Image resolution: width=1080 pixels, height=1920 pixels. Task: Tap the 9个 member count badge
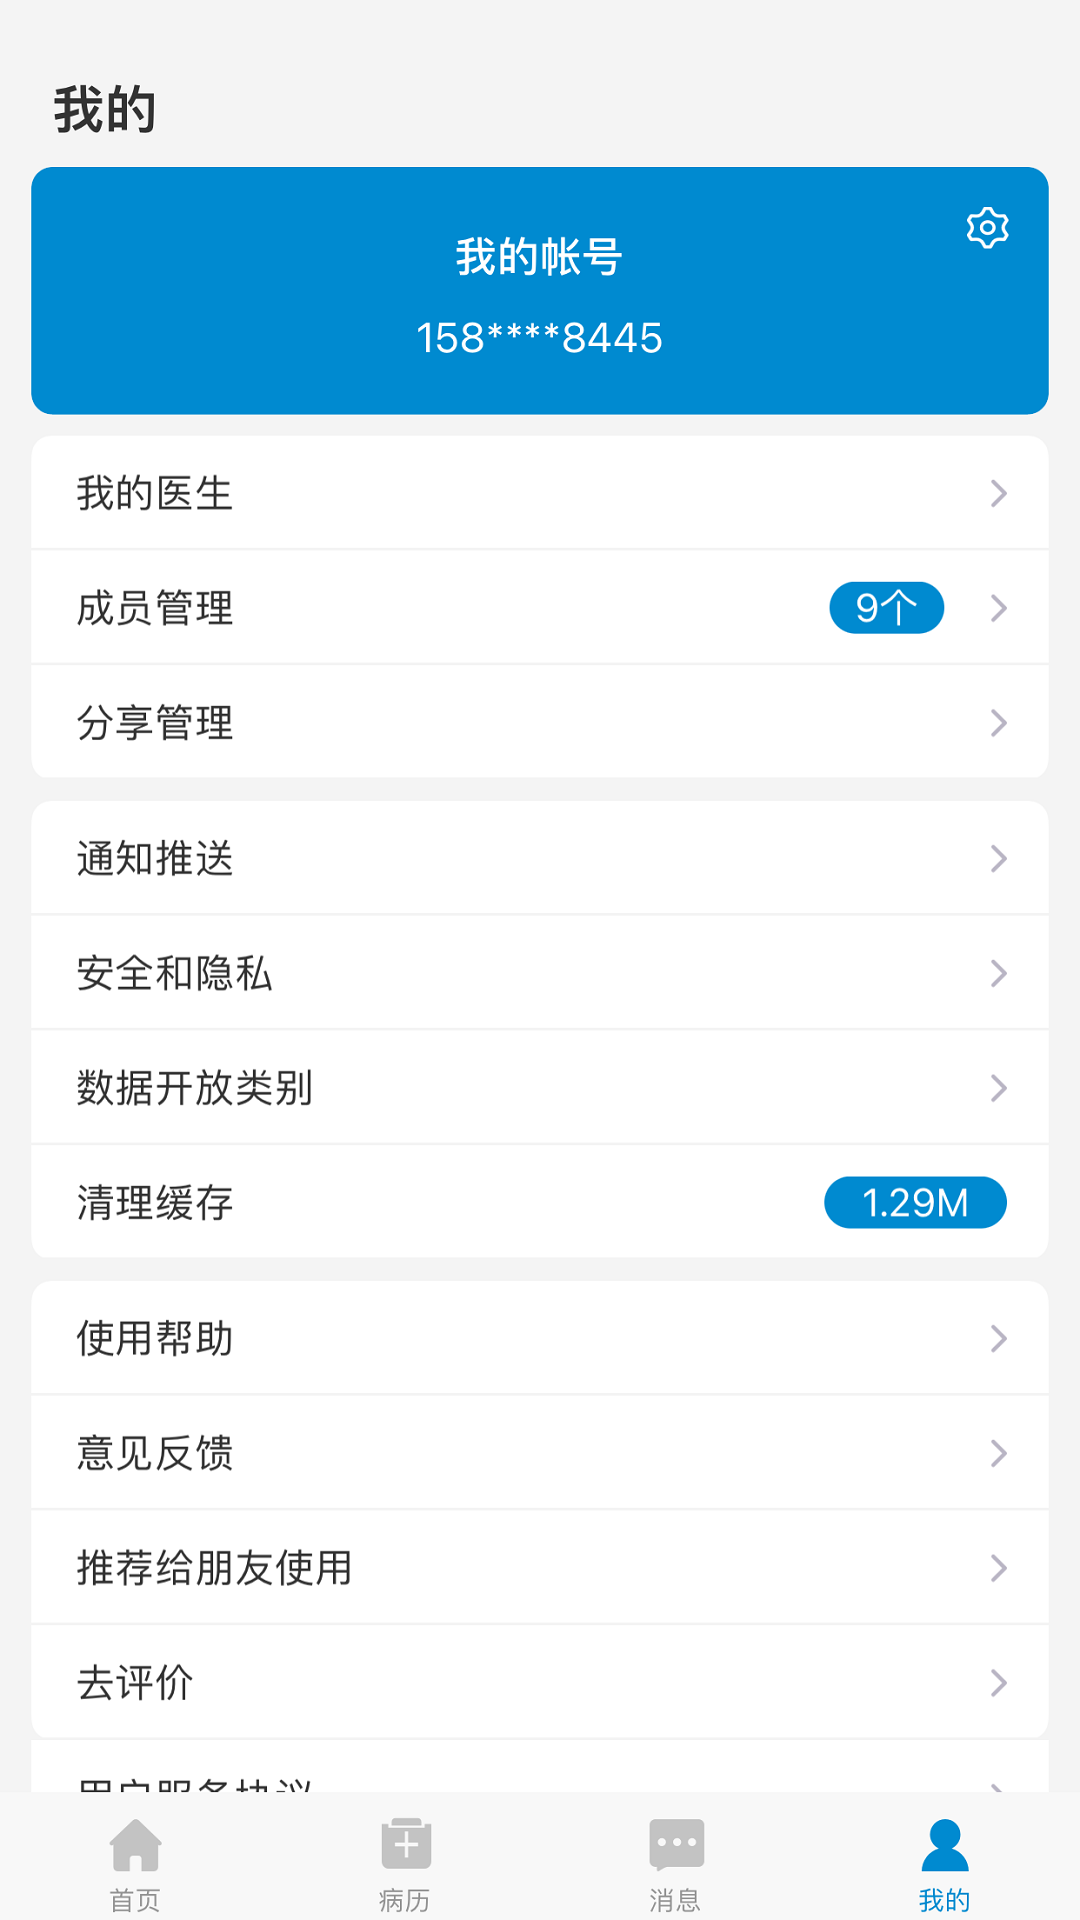pyautogui.click(x=886, y=608)
